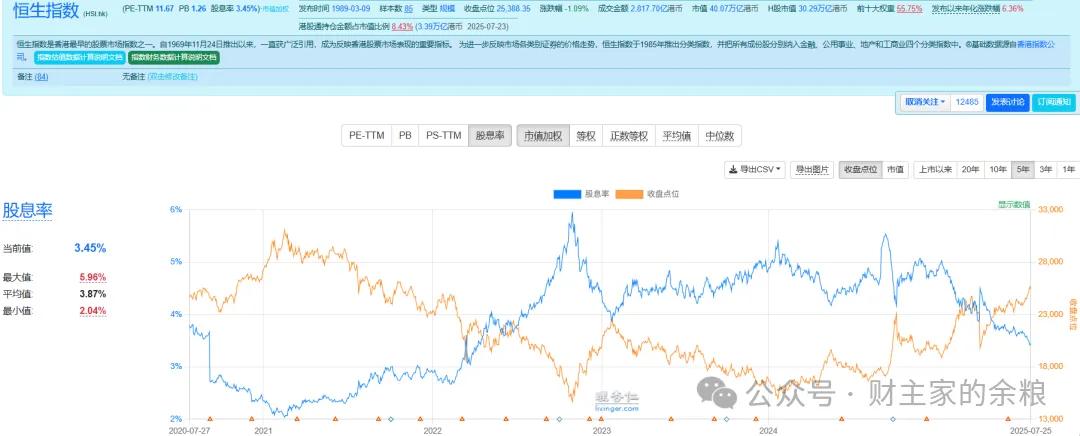The image size is (1080, 436).
Task: Click the 市值加权 link next to 股息率 3.45%
Action: click(275, 10)
